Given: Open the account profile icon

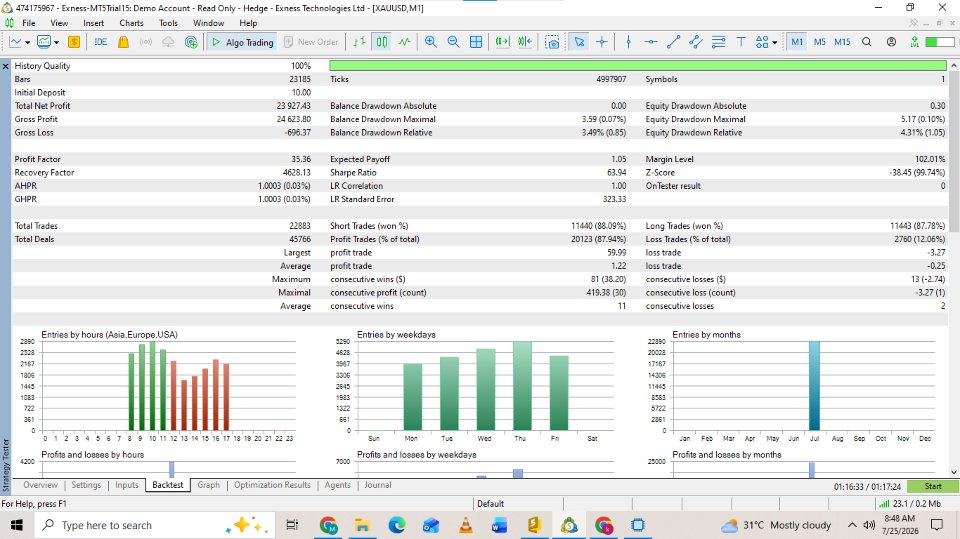Looking at the screenshot, I should point(891,42).
